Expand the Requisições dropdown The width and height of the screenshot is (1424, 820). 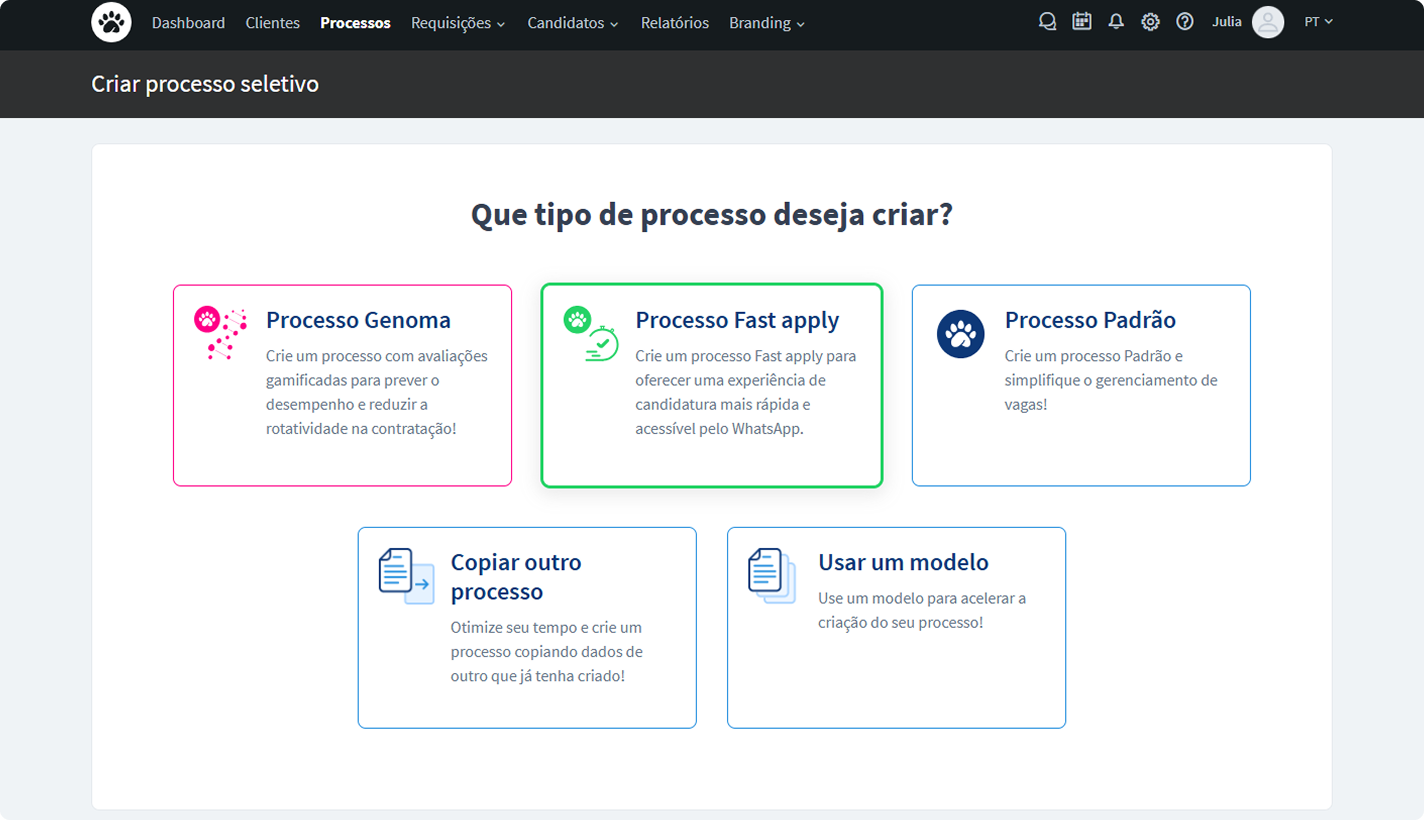point(459,22)
